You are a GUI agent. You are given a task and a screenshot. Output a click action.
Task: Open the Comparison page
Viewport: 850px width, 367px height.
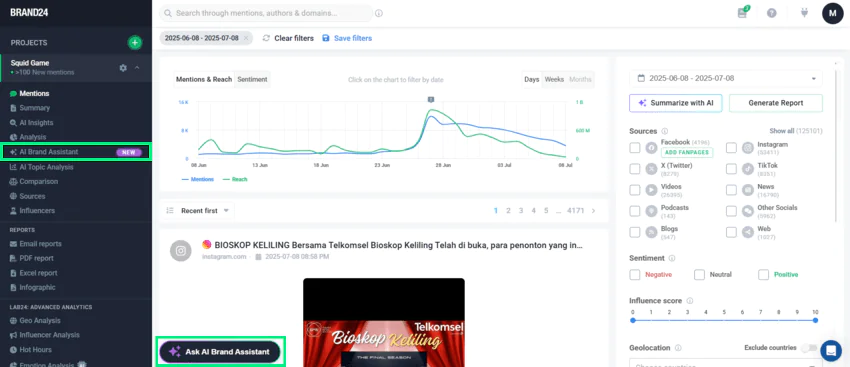click(x=38, y=182)
